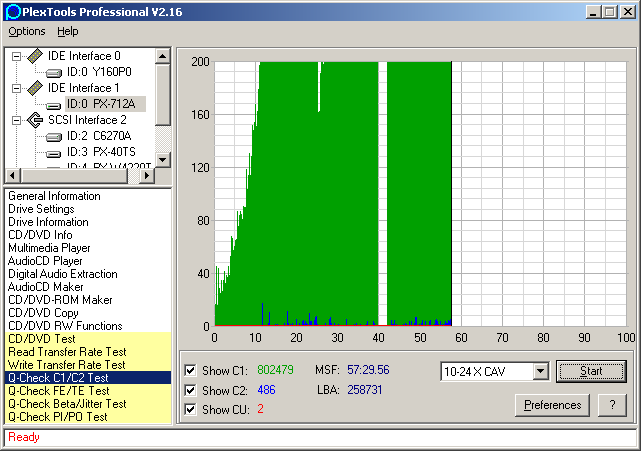Image resolution: width=641 pixels, height=451 pixels.
Task: Select the IDE Interface 0 label
Action: click(84, 56)
